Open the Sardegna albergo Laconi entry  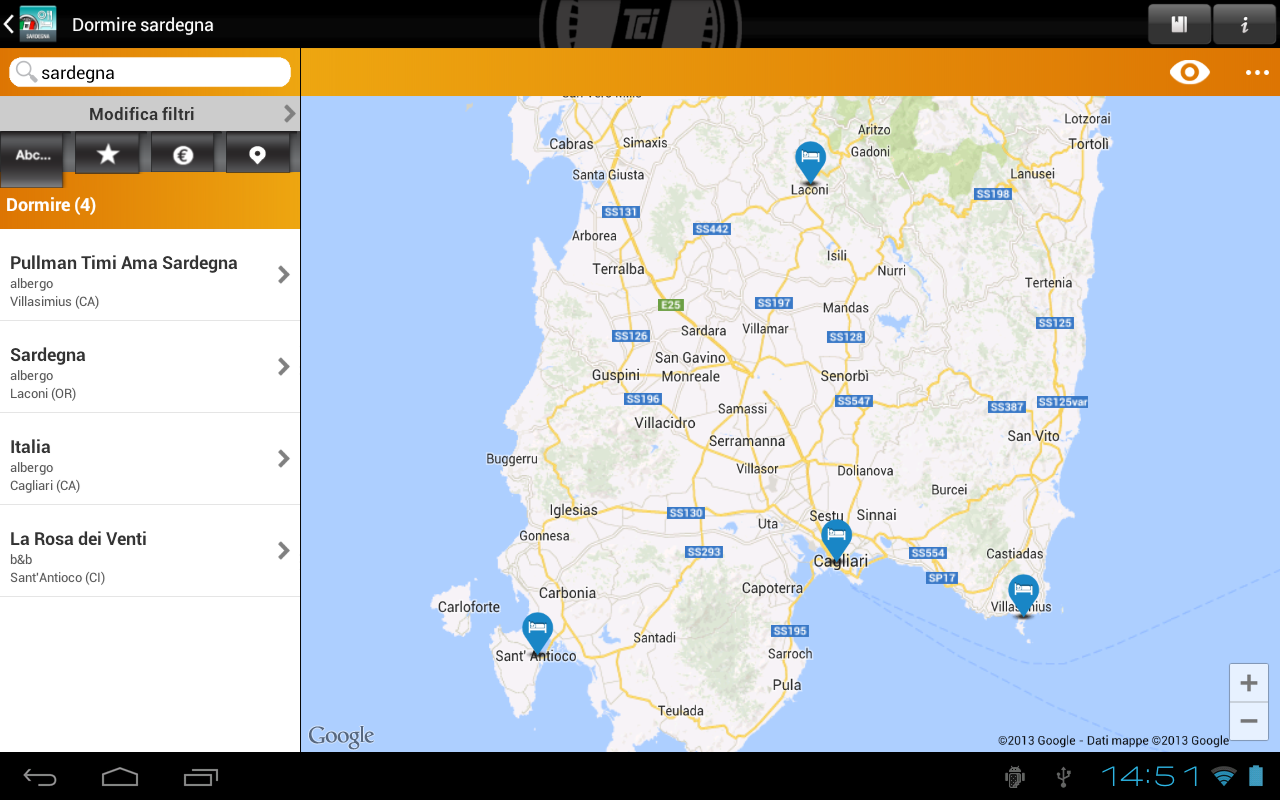(150, 367)
